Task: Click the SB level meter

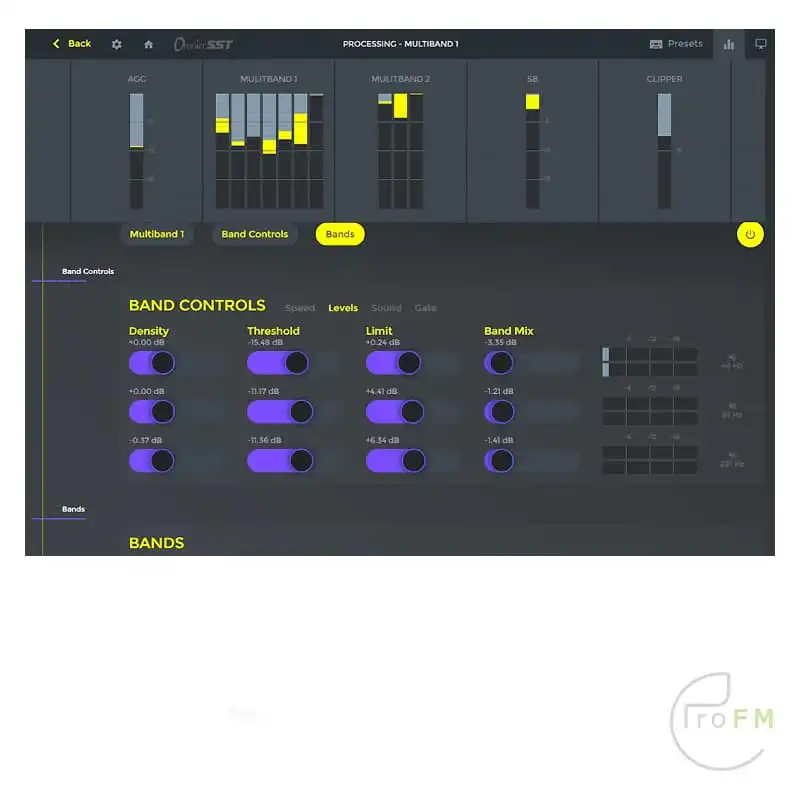Action: pos(532,140)
